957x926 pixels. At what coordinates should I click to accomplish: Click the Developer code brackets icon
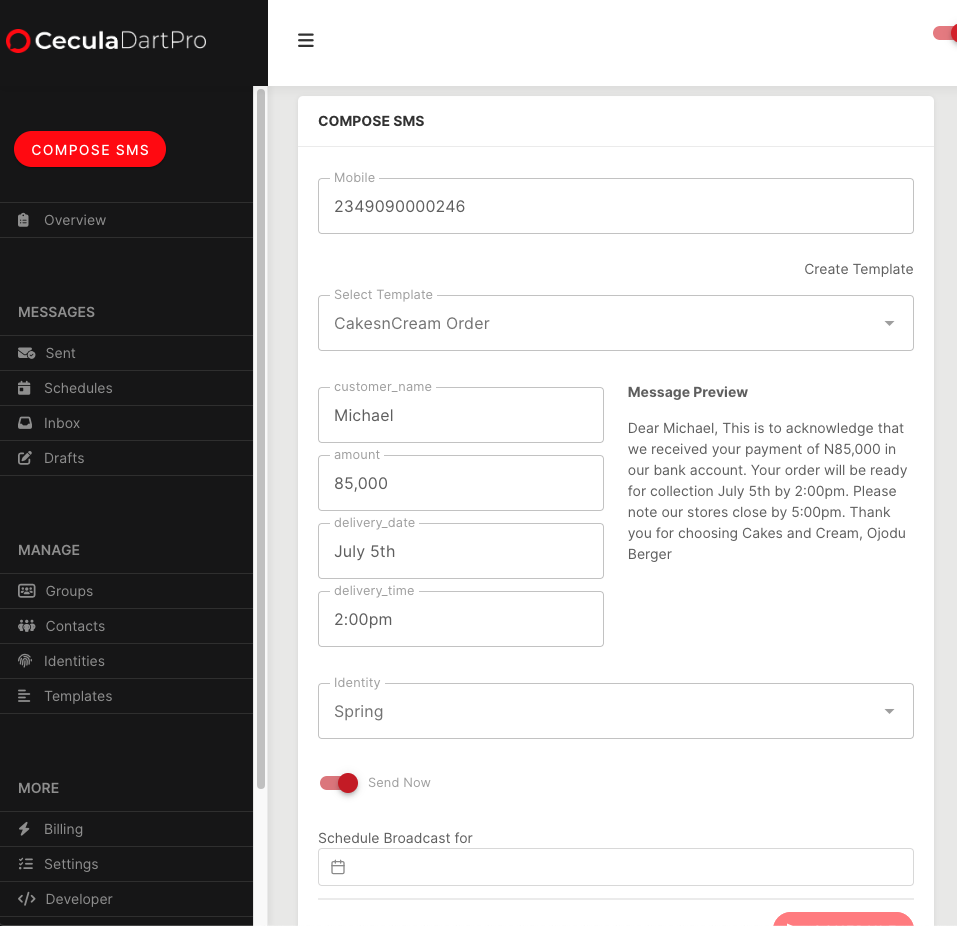(26, 899)
